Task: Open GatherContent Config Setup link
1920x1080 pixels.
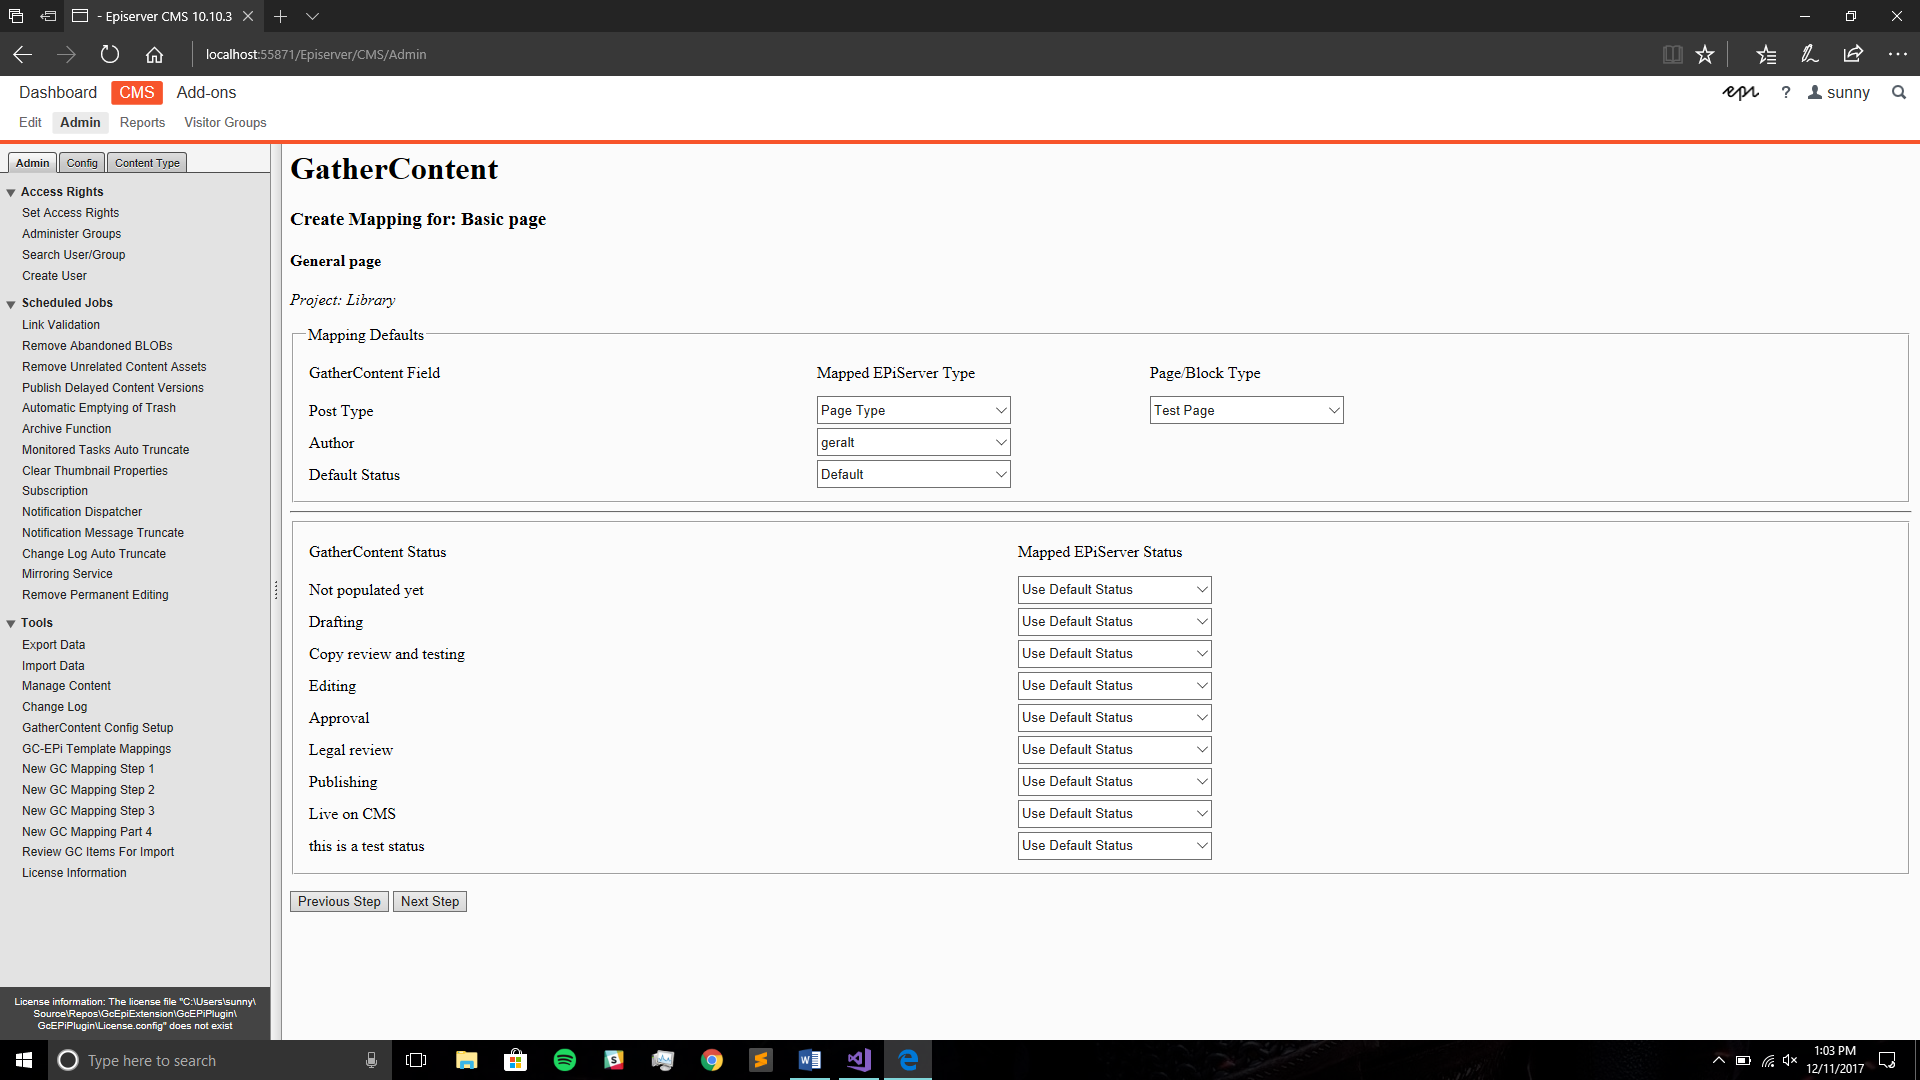Action: (x=98, y=728)
